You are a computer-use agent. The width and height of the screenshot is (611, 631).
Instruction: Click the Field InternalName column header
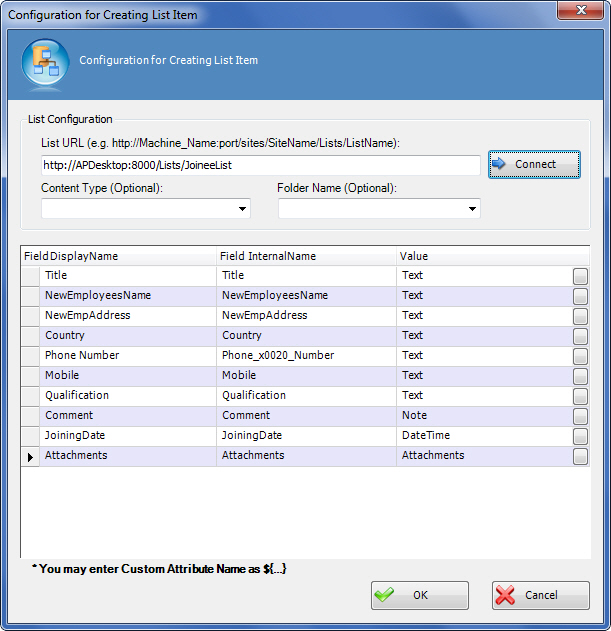tap(306, 256)
